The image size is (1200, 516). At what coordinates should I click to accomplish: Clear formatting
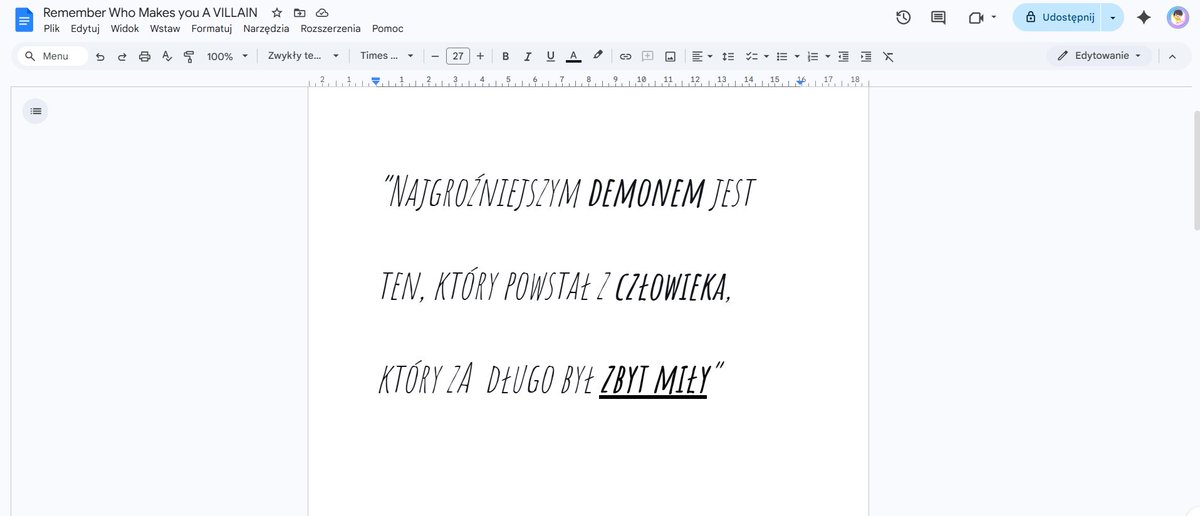(888, 56)
